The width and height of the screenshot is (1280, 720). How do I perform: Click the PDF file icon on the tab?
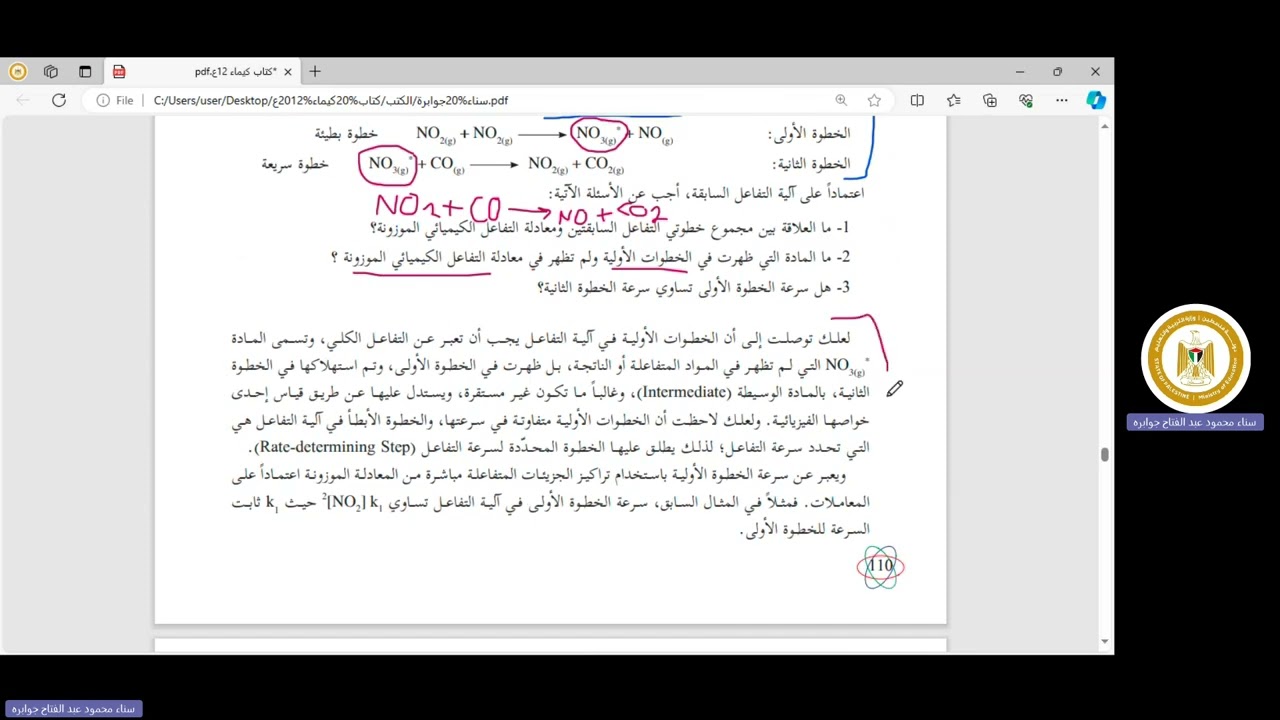pyautogui.click(x=119, y=71)
